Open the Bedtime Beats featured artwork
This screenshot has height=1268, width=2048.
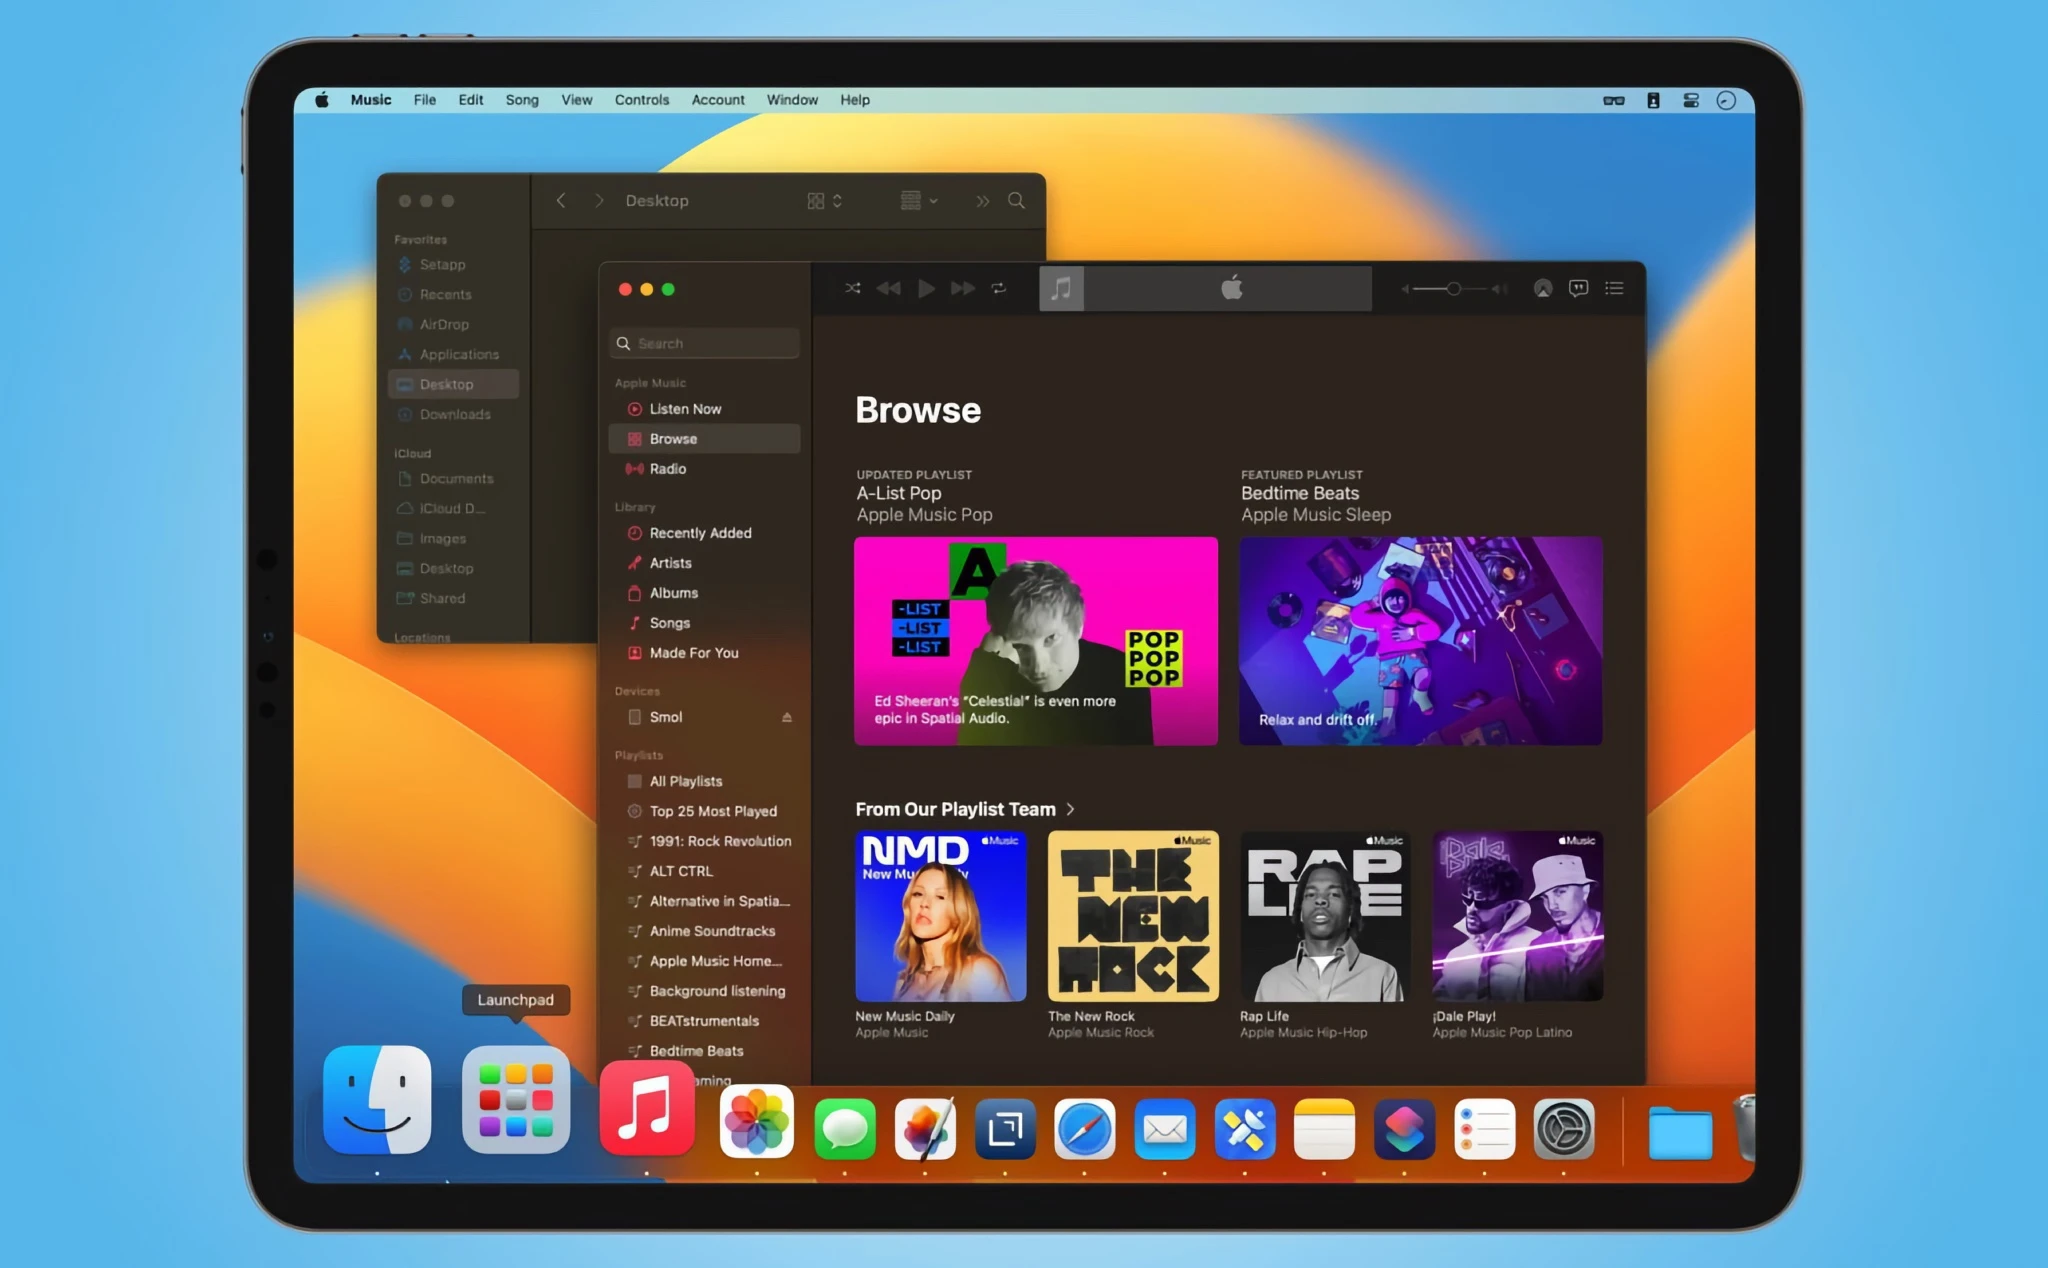click(1421, 641)
